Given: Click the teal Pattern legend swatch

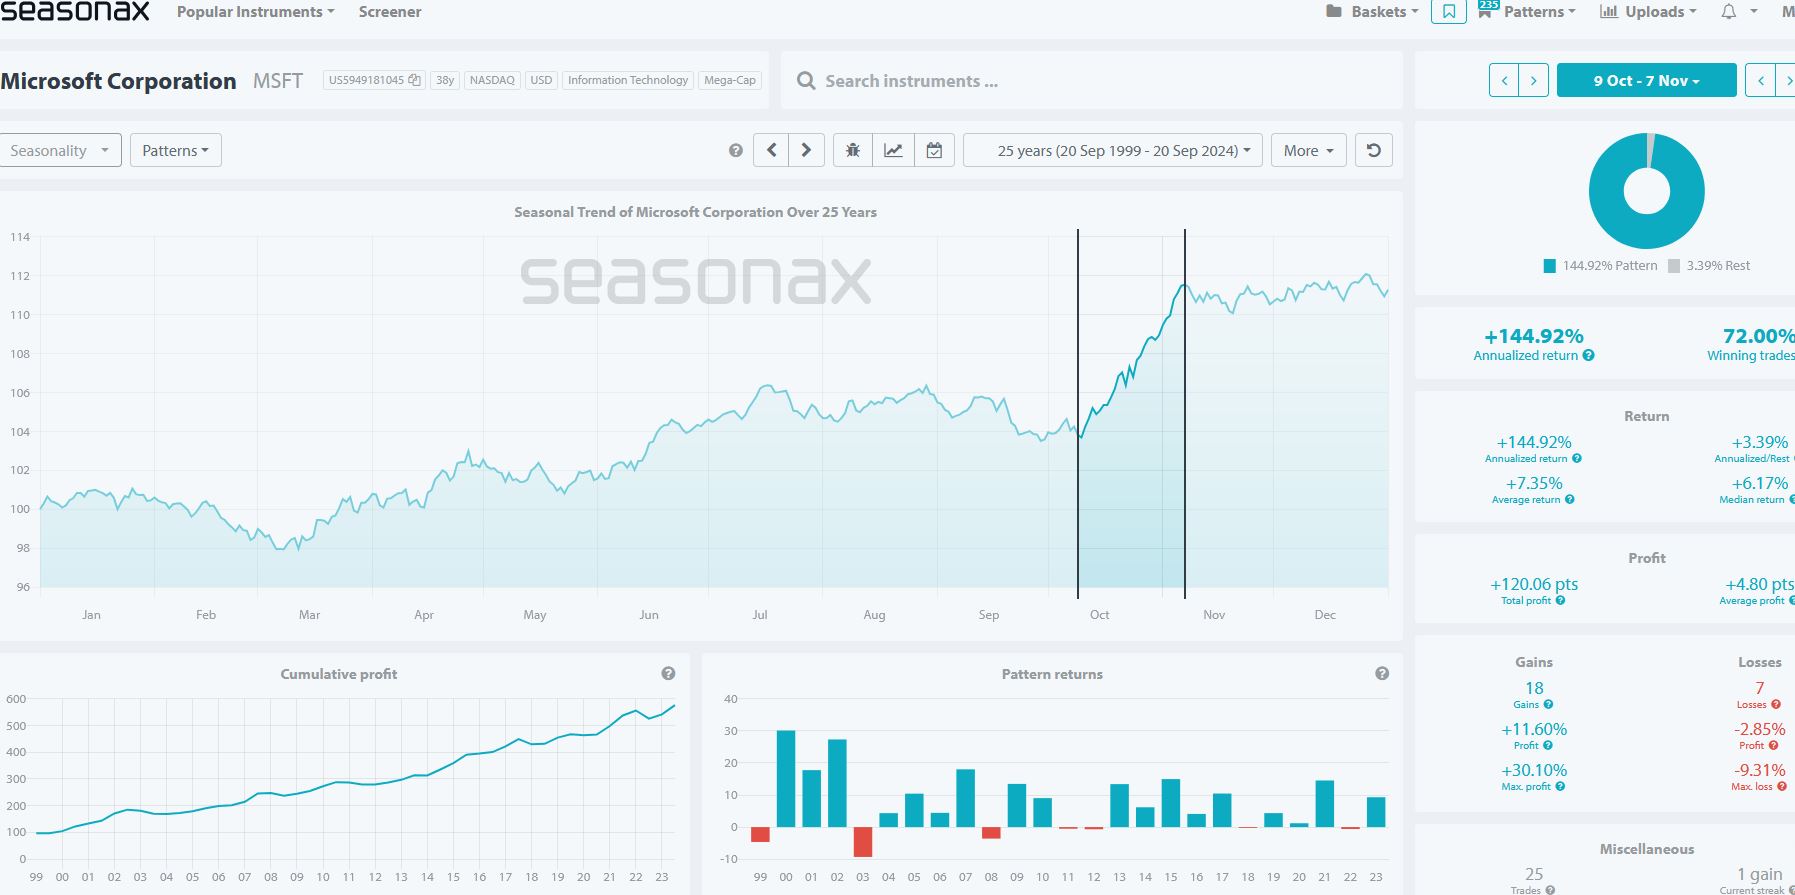Looking at the screenshot, I should point(1549,266).
